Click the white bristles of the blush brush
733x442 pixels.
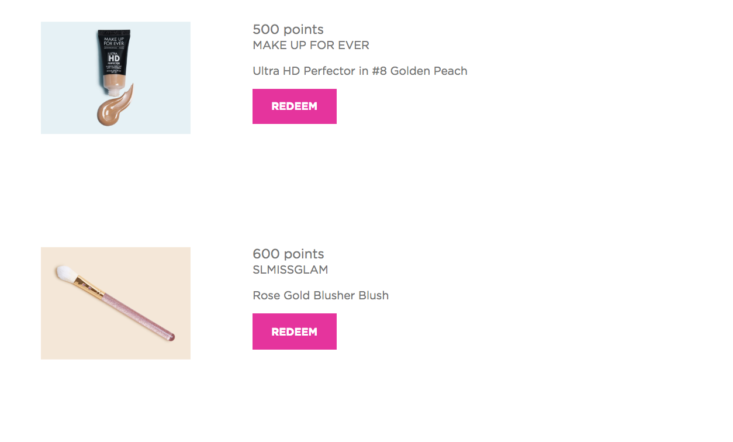[x=66, y=273]
